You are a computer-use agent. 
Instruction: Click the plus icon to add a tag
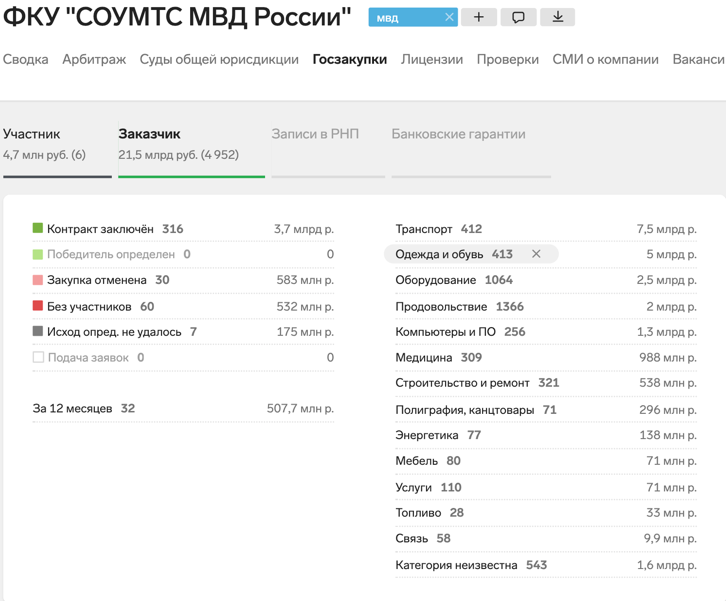(x=479, y=17)
